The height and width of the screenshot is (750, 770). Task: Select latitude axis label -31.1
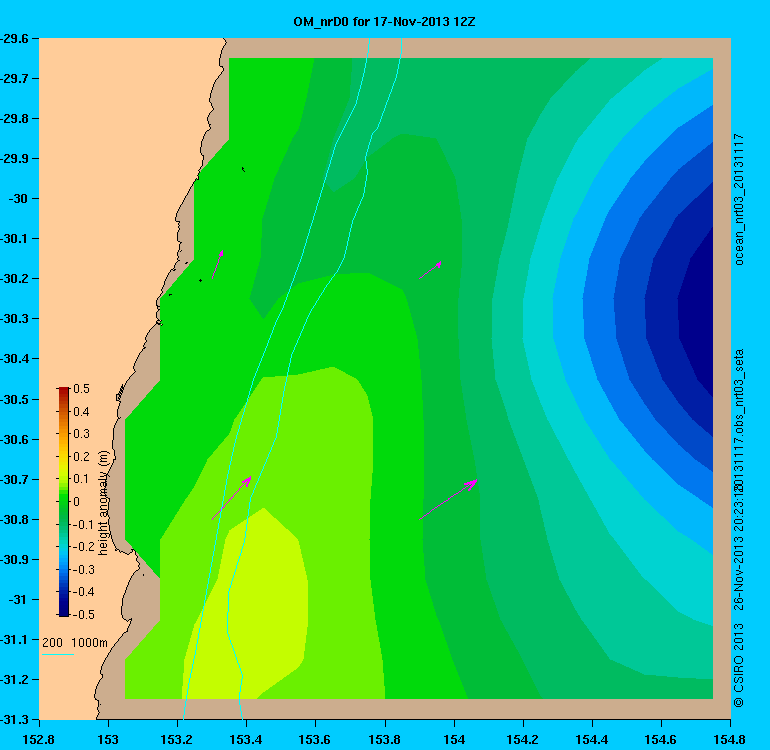coord(14,639)
